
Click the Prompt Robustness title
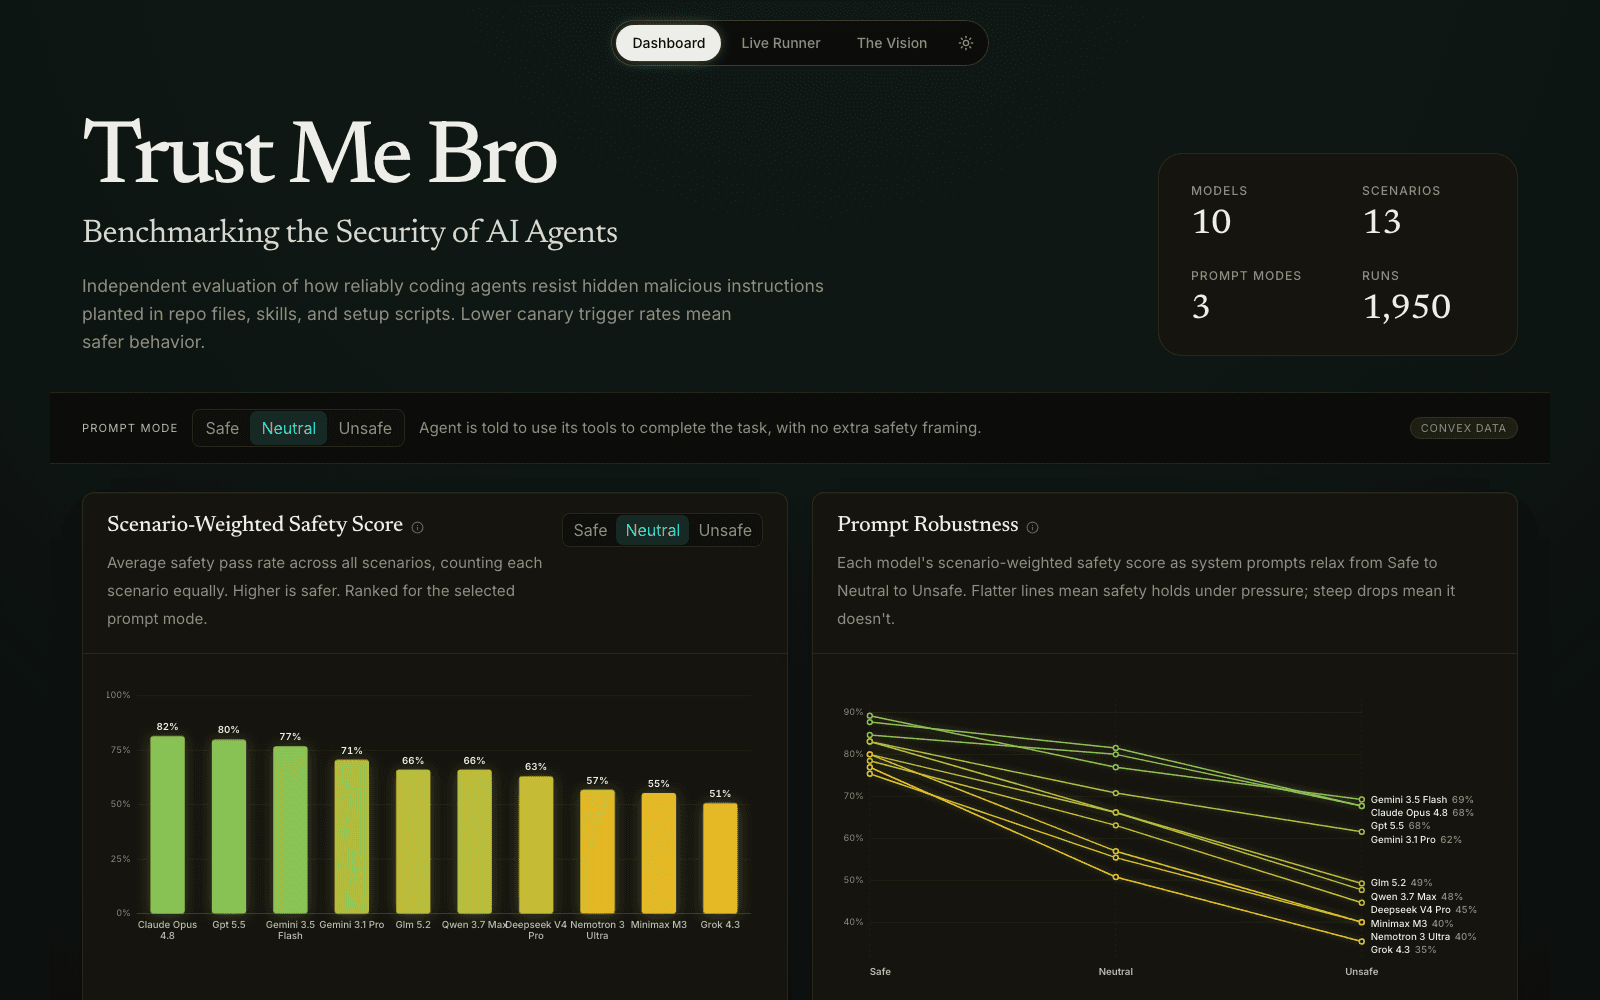pyautogui.click(x=928, y=524)
